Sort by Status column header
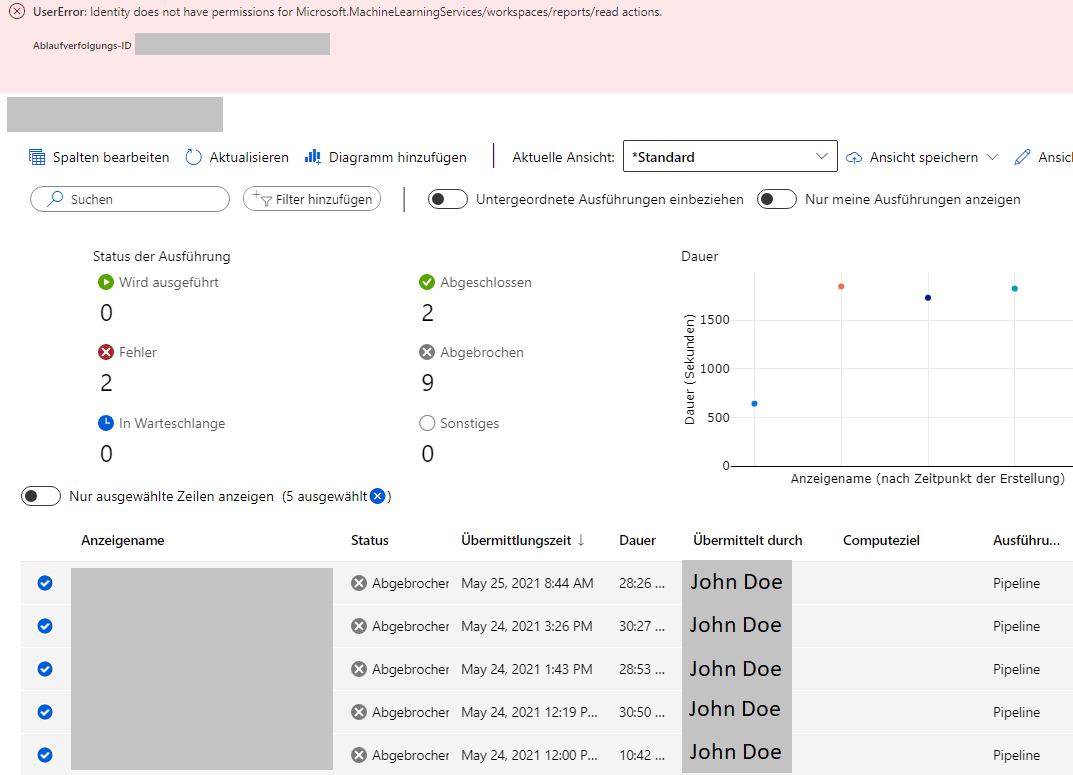The width and height of the screenshot is (1073, 775). point(370,540)
